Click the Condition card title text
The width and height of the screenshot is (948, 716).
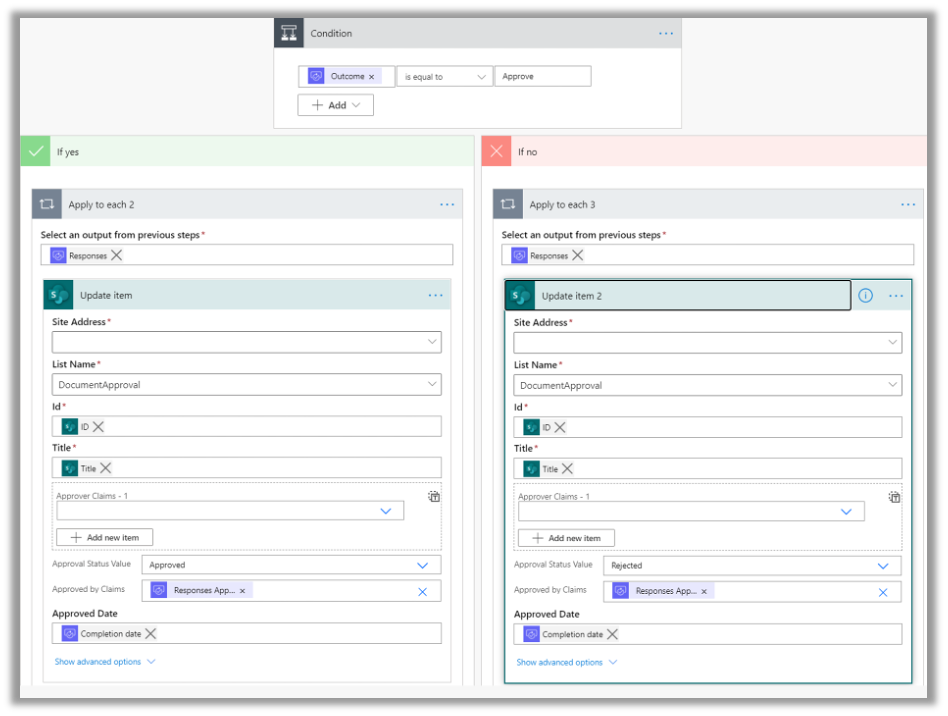coord(331,33)
